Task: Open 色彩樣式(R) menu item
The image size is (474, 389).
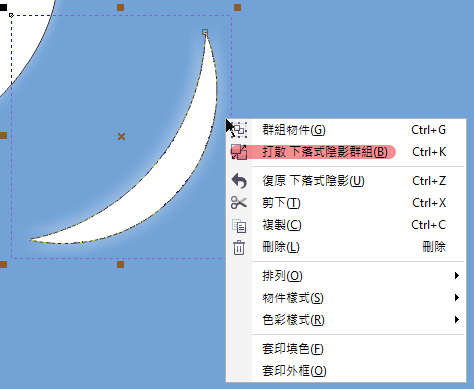Action: tap(346, 320)
